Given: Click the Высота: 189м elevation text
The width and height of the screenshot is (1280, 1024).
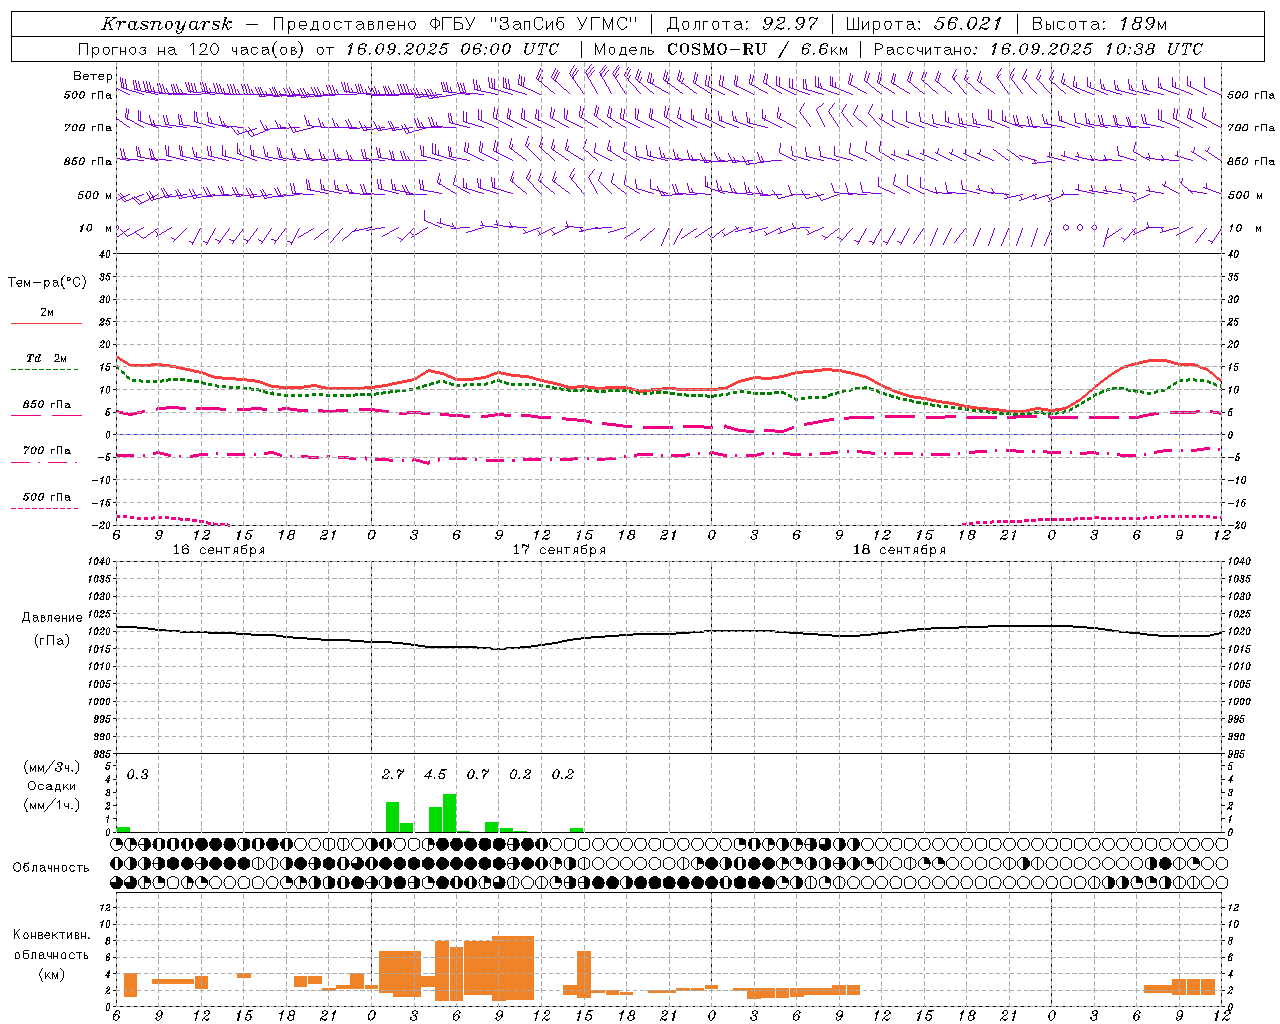Looking at the screenshot, I should [x=1099, y=24].
